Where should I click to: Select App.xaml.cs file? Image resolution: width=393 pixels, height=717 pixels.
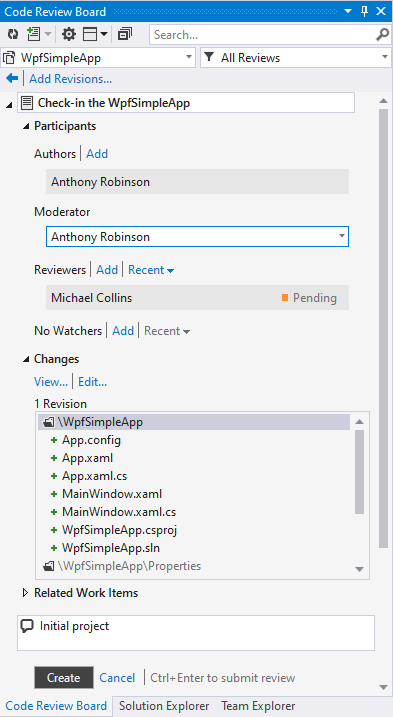[x=95, y=476]
